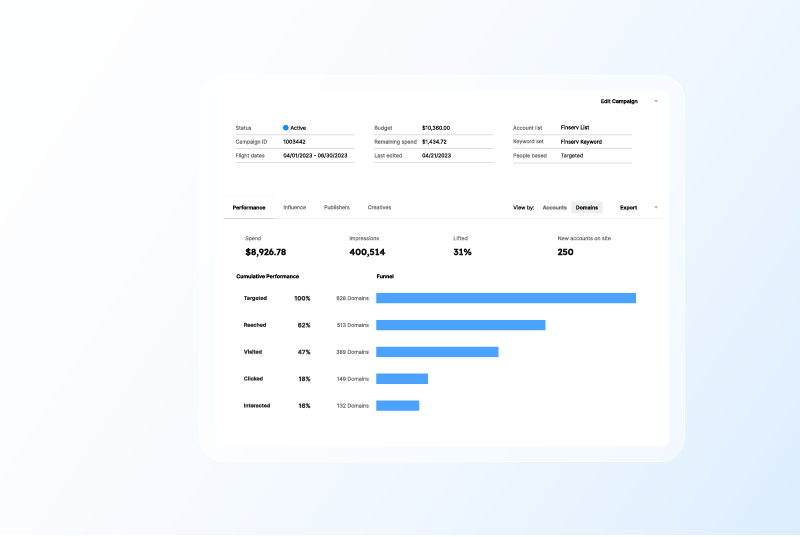Click the Interacted funnel bar

(397, 405)
